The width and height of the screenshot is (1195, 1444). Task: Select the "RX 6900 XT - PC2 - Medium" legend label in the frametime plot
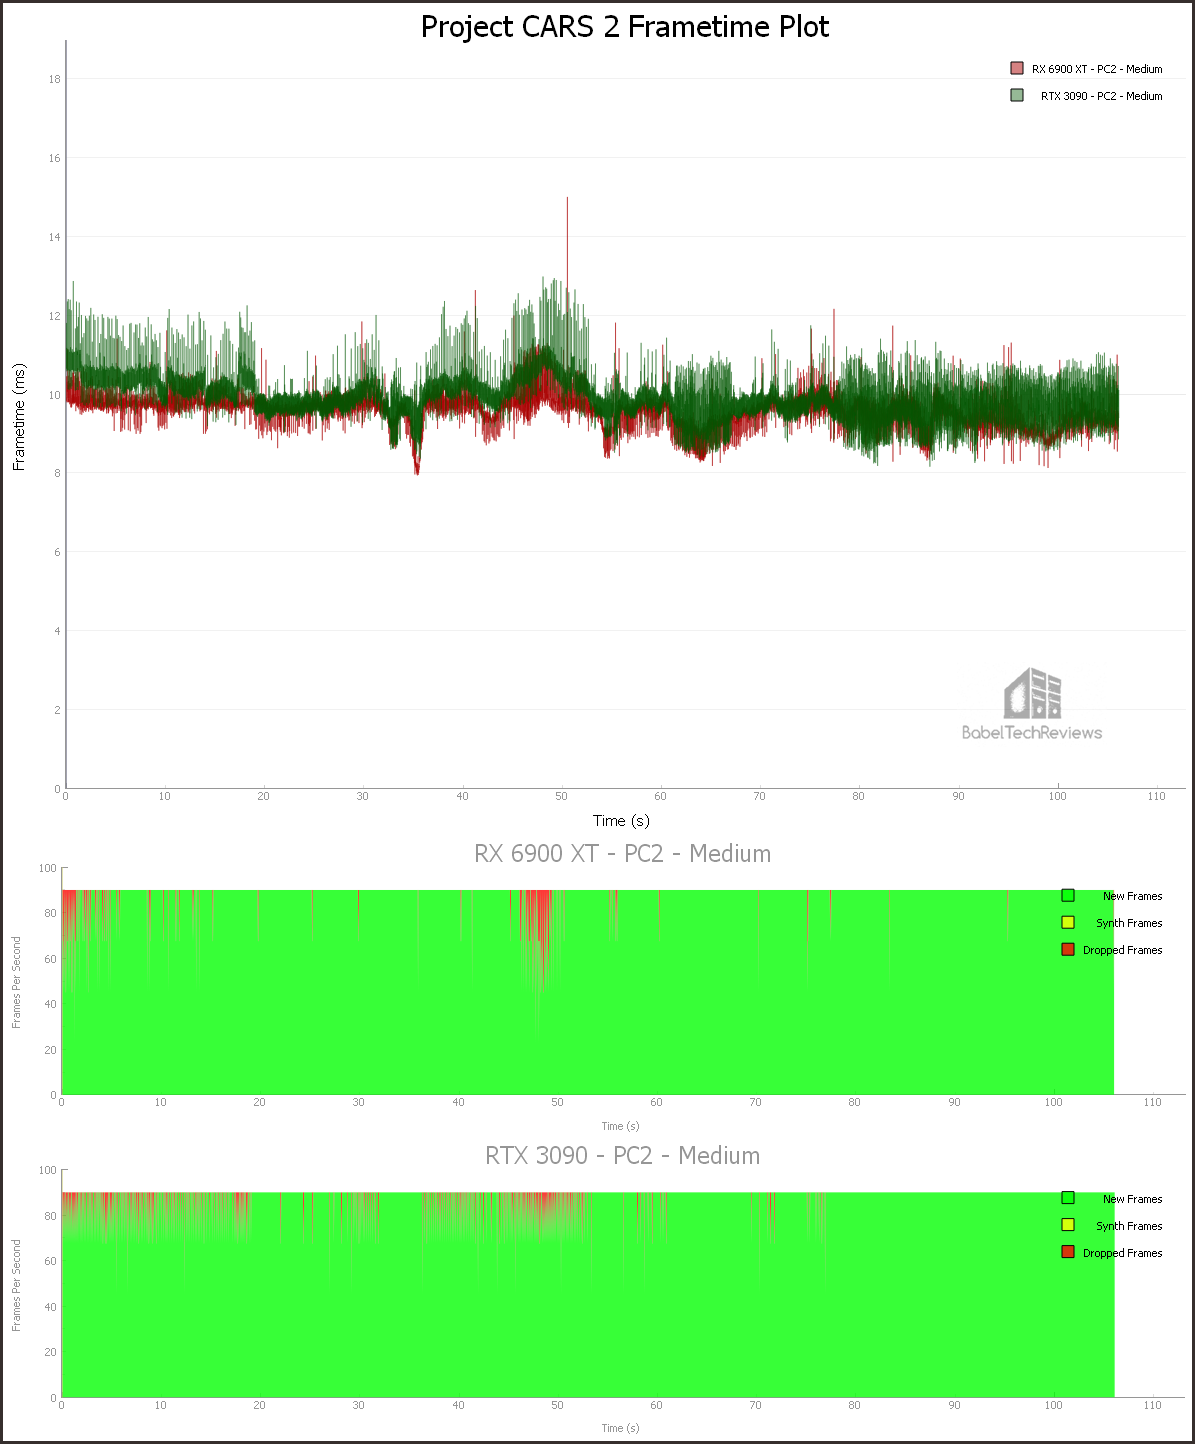(x=1097, y=69)
